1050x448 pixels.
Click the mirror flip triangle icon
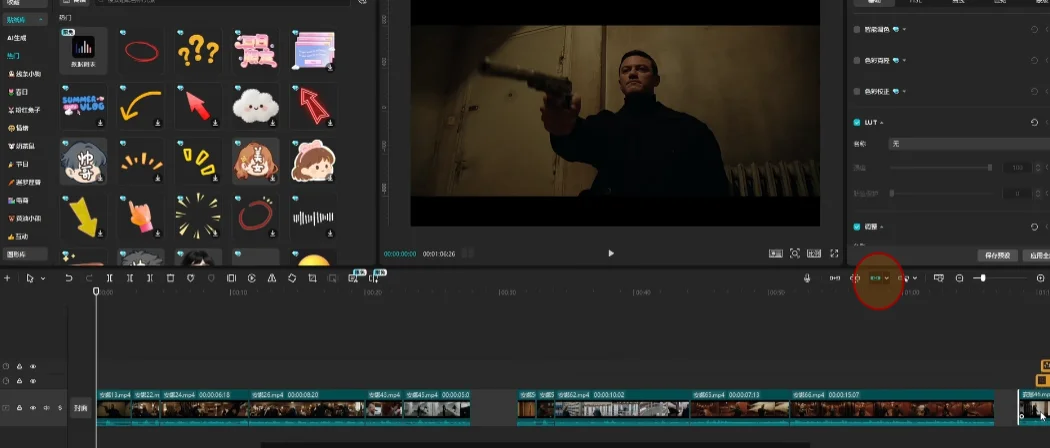tap(272, 278)
